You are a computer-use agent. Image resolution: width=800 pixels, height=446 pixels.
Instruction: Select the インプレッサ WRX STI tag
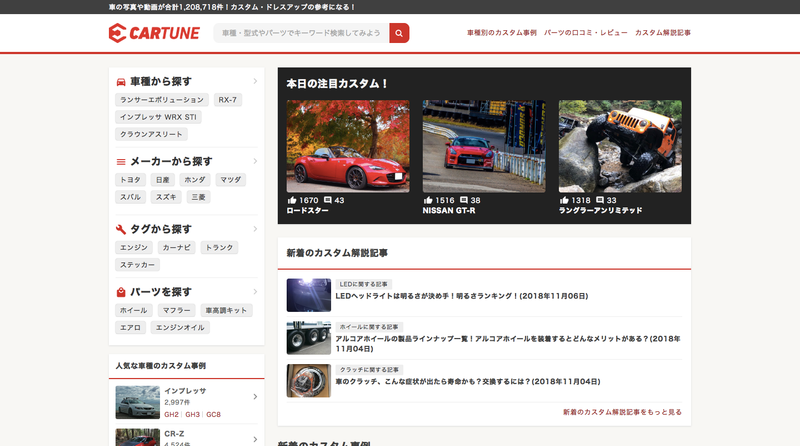point(158,117)
